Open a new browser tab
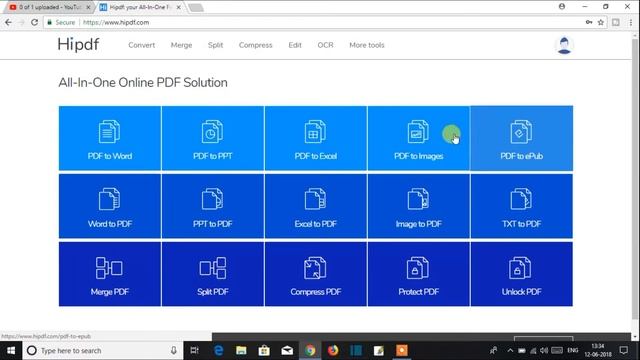 pyautogui.click(x=196, y=7)
